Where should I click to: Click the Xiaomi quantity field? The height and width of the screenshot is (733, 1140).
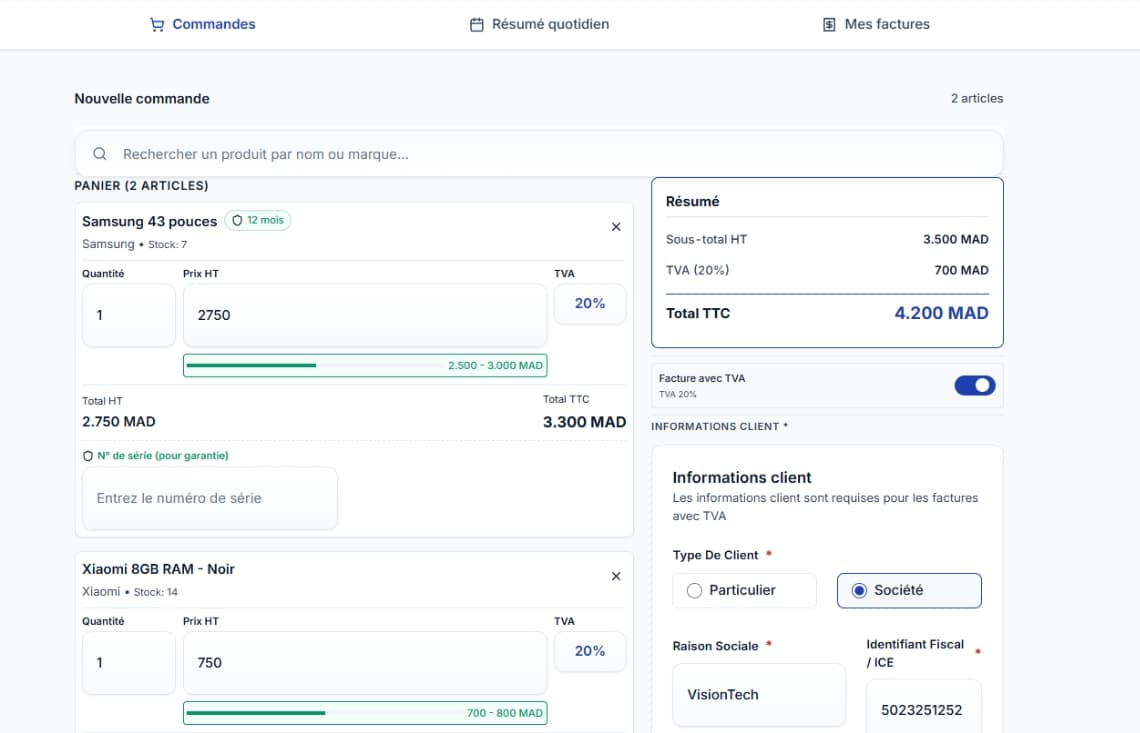(x=128, y=662)
